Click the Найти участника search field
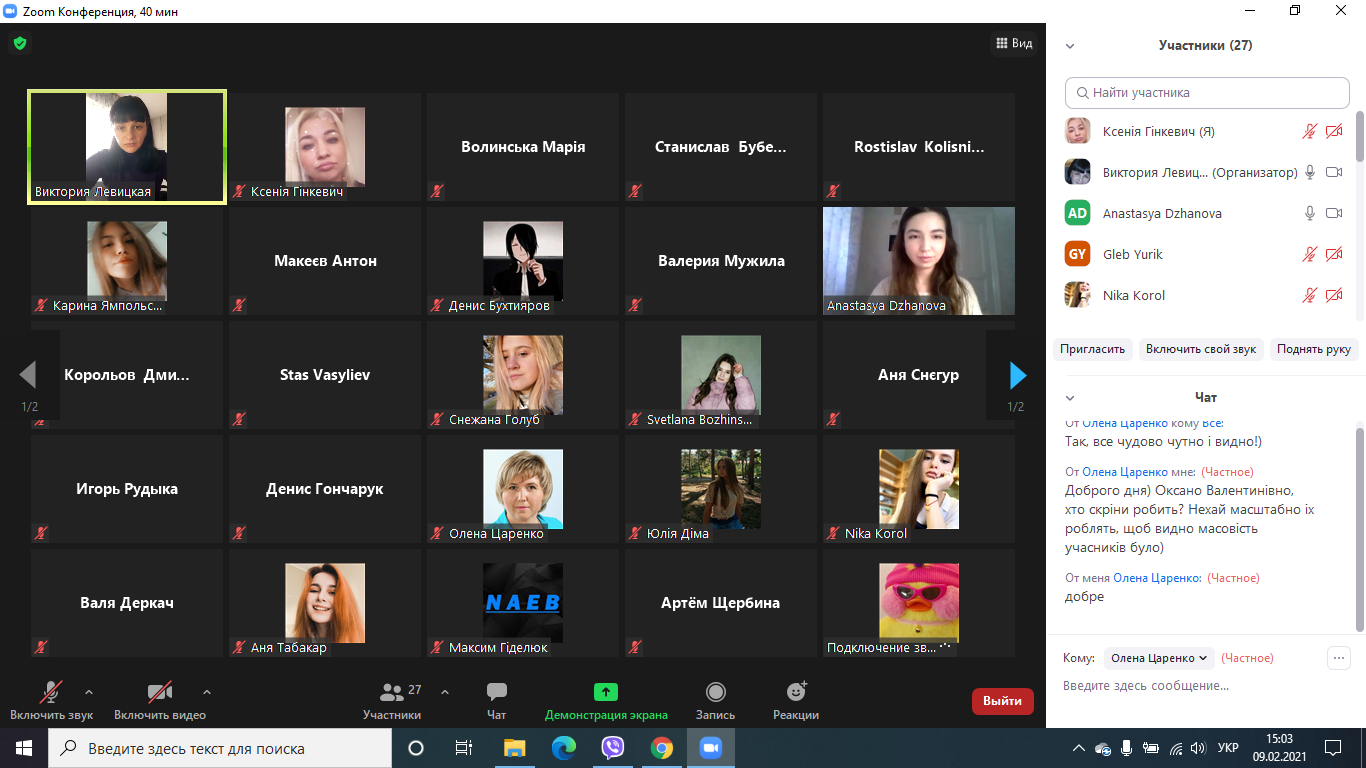This screenshot has width=1366, height=768. coord(1207,93)
